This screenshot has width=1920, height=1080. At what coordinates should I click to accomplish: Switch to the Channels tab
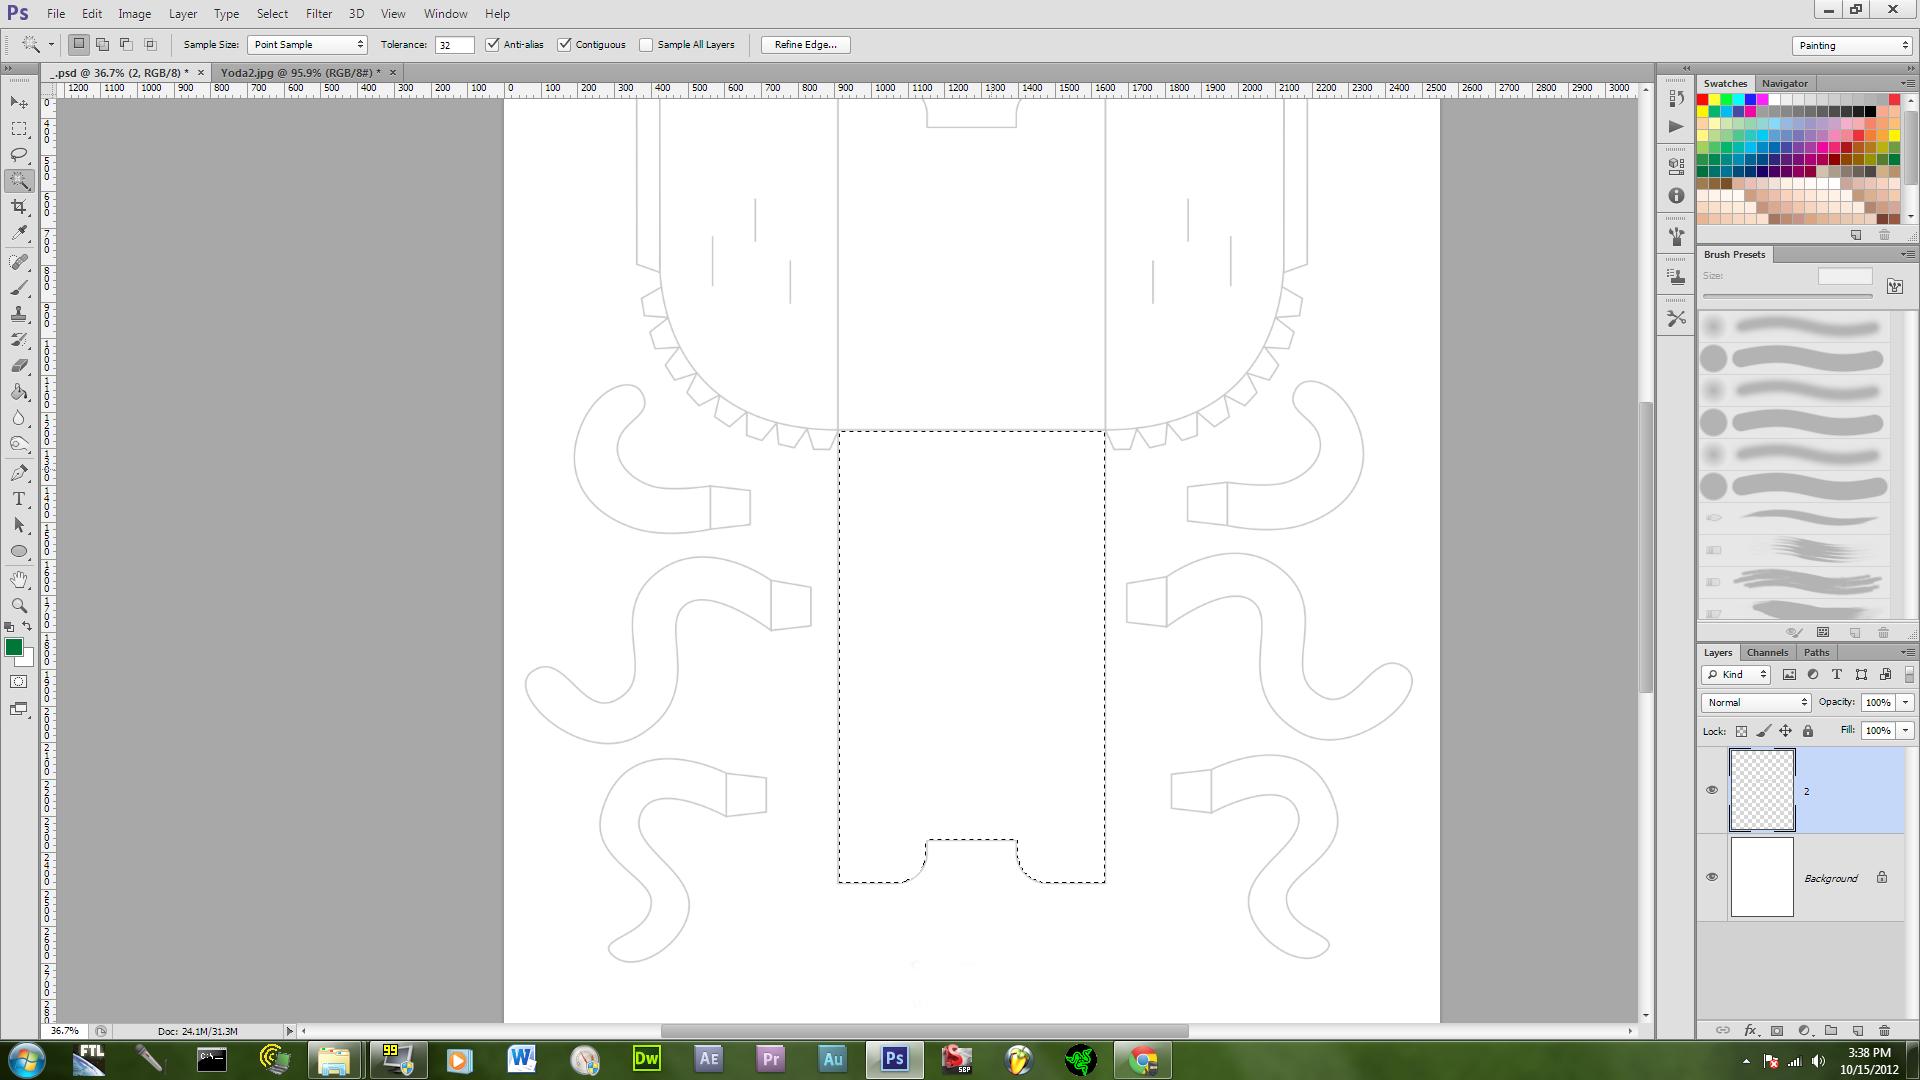[x=1767, y=652]
